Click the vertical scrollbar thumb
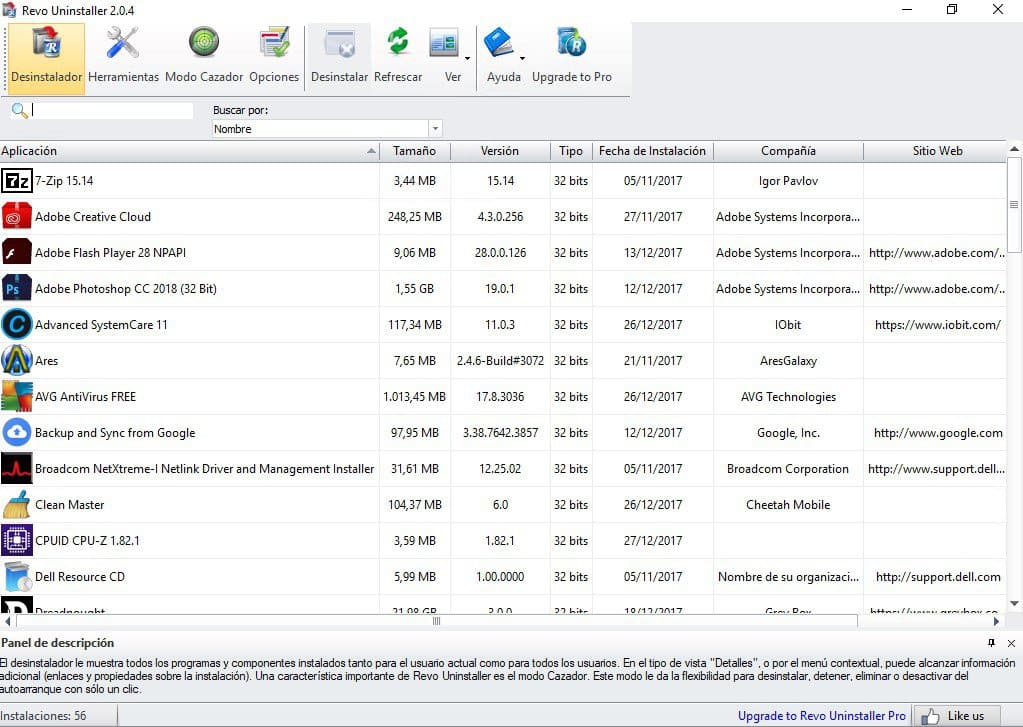 pos(1015,204)
